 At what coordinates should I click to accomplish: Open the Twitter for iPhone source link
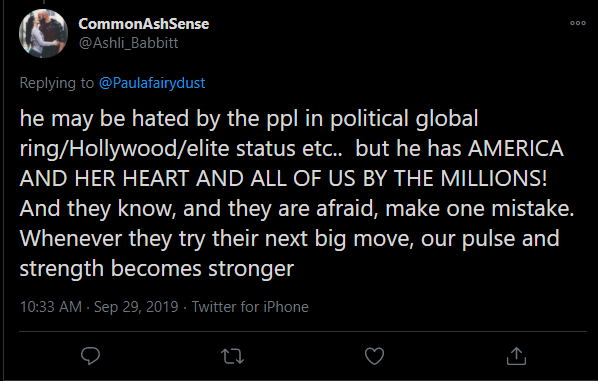click(250, 307)
